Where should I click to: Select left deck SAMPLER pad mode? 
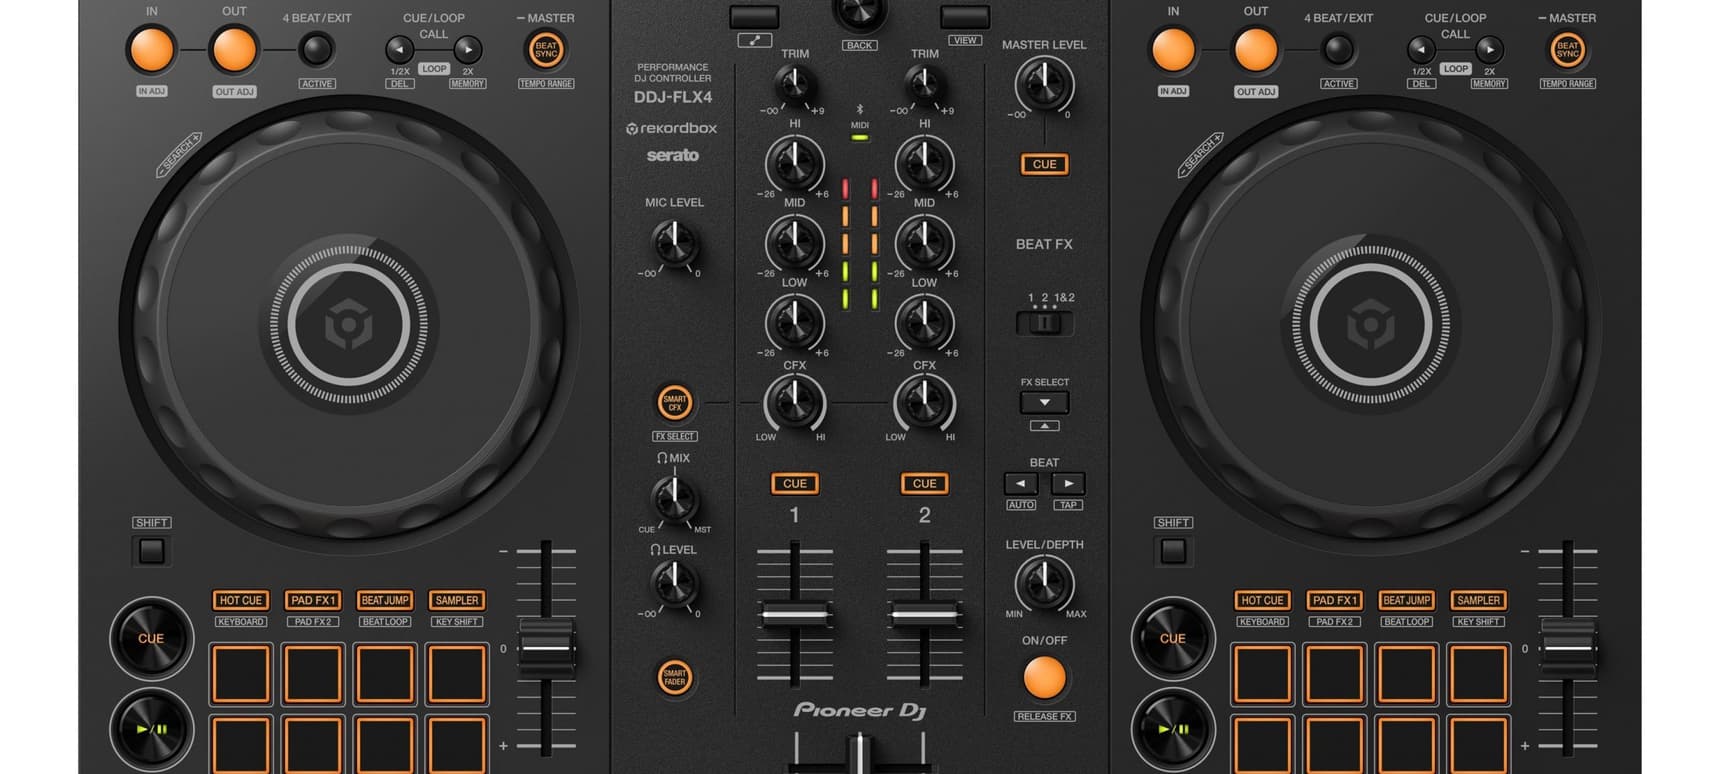(x=457, y=600)
